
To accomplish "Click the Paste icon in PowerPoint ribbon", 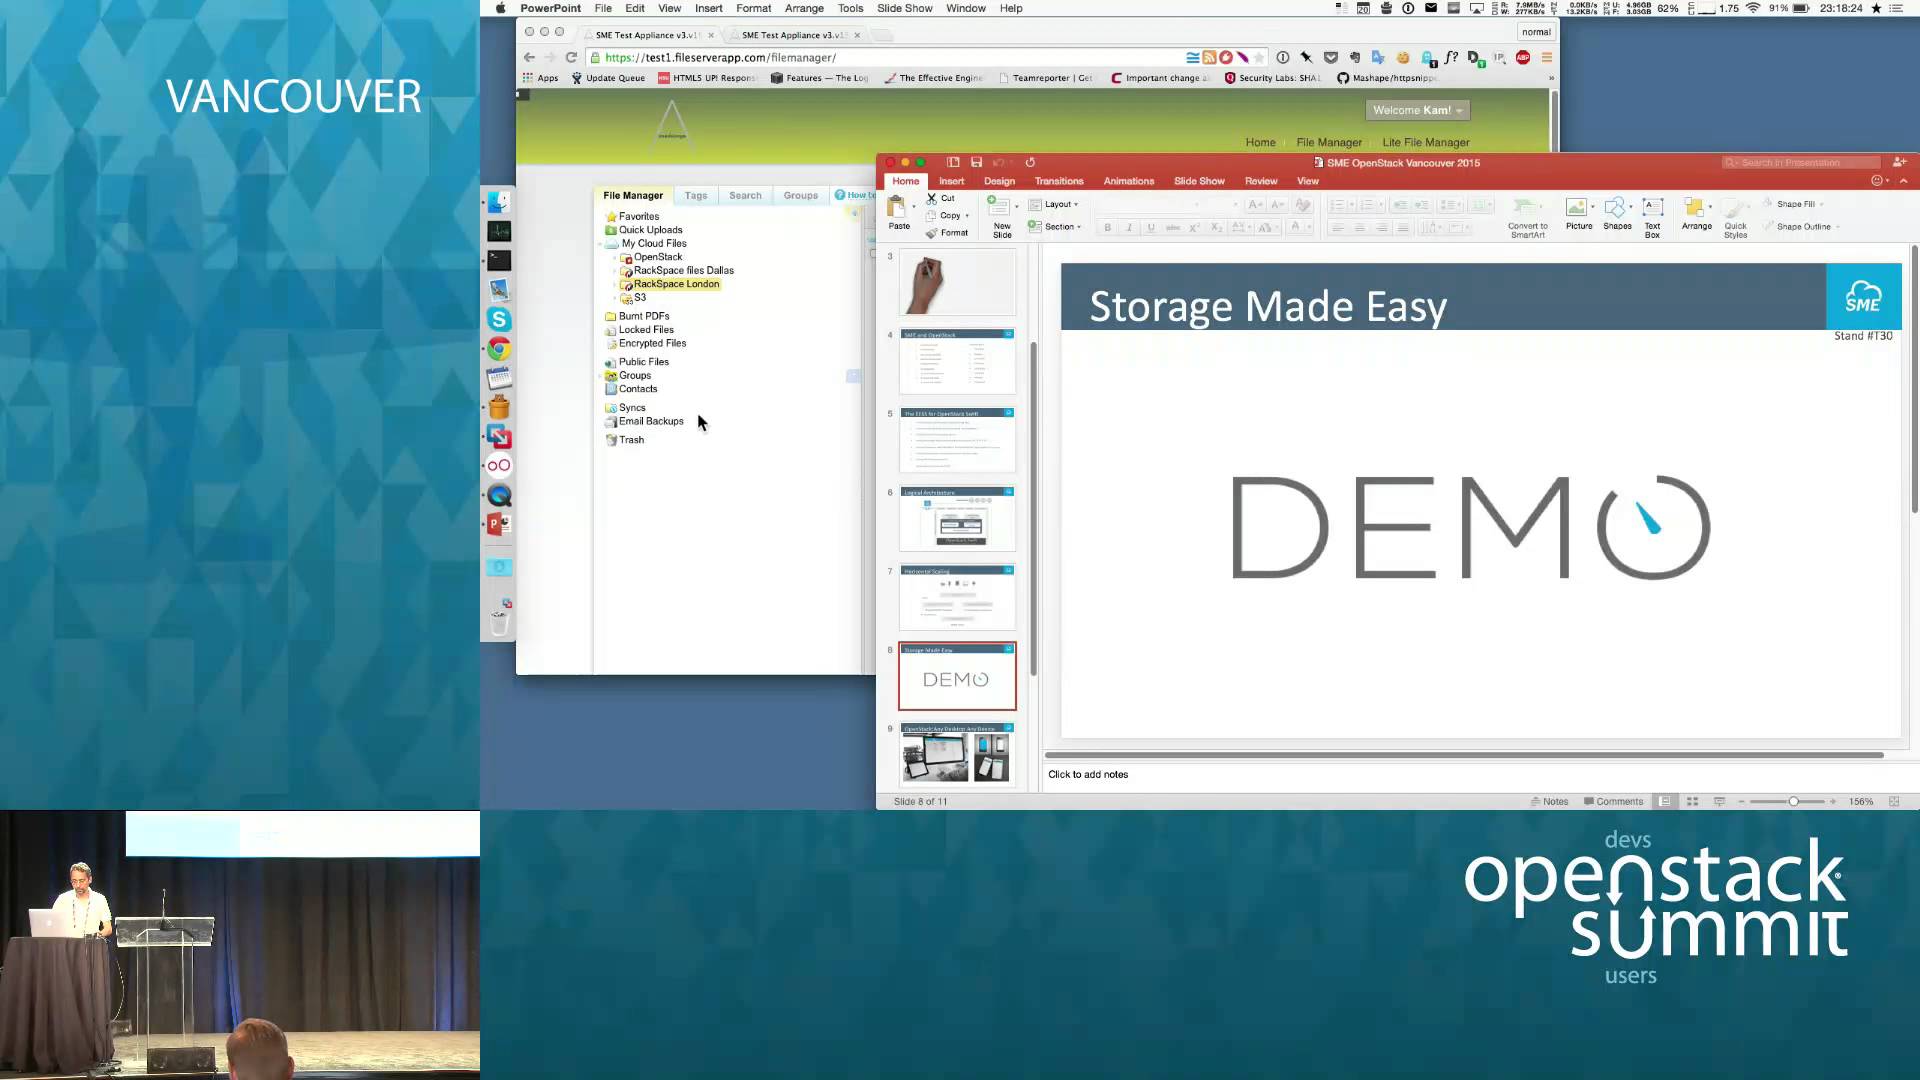I will (897, 207).
